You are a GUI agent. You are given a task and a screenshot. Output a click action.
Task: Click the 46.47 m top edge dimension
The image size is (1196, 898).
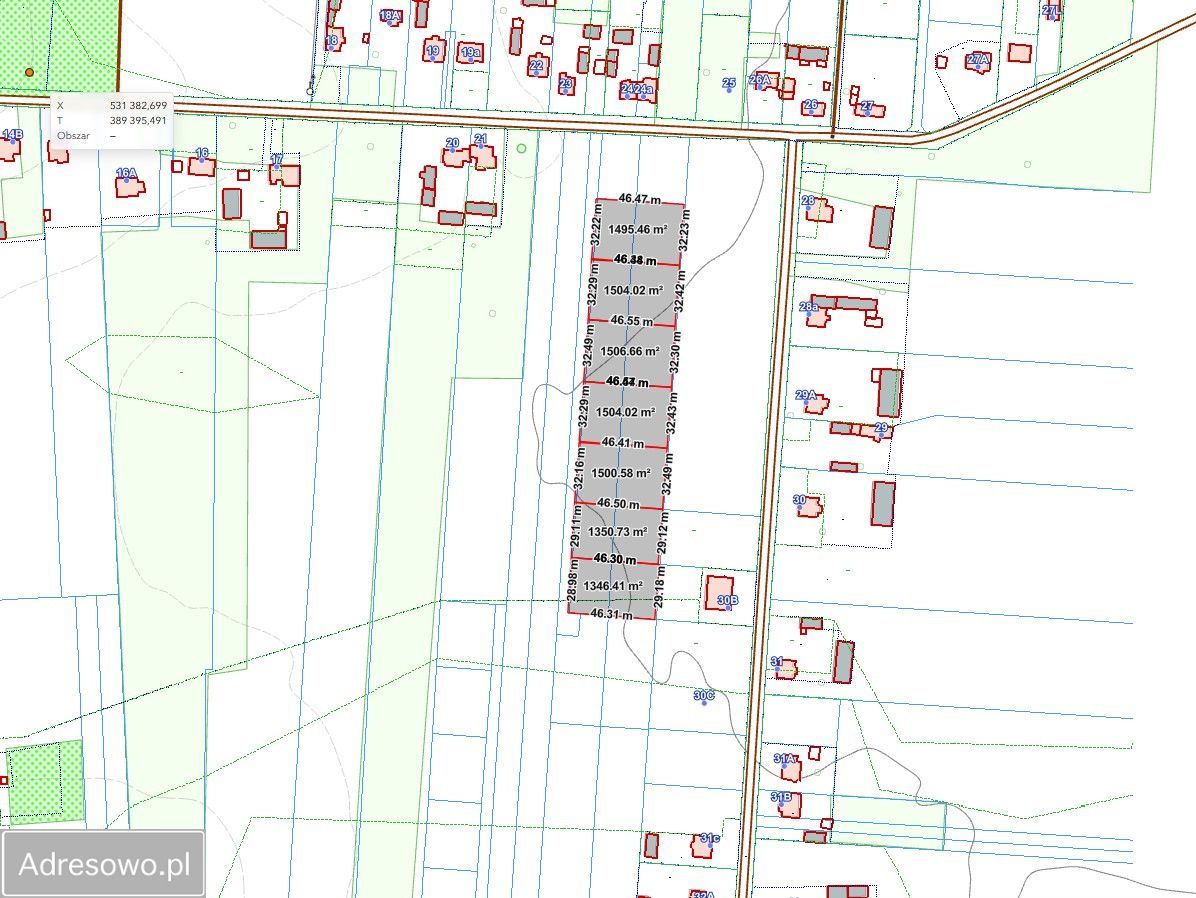coord(639,198)
